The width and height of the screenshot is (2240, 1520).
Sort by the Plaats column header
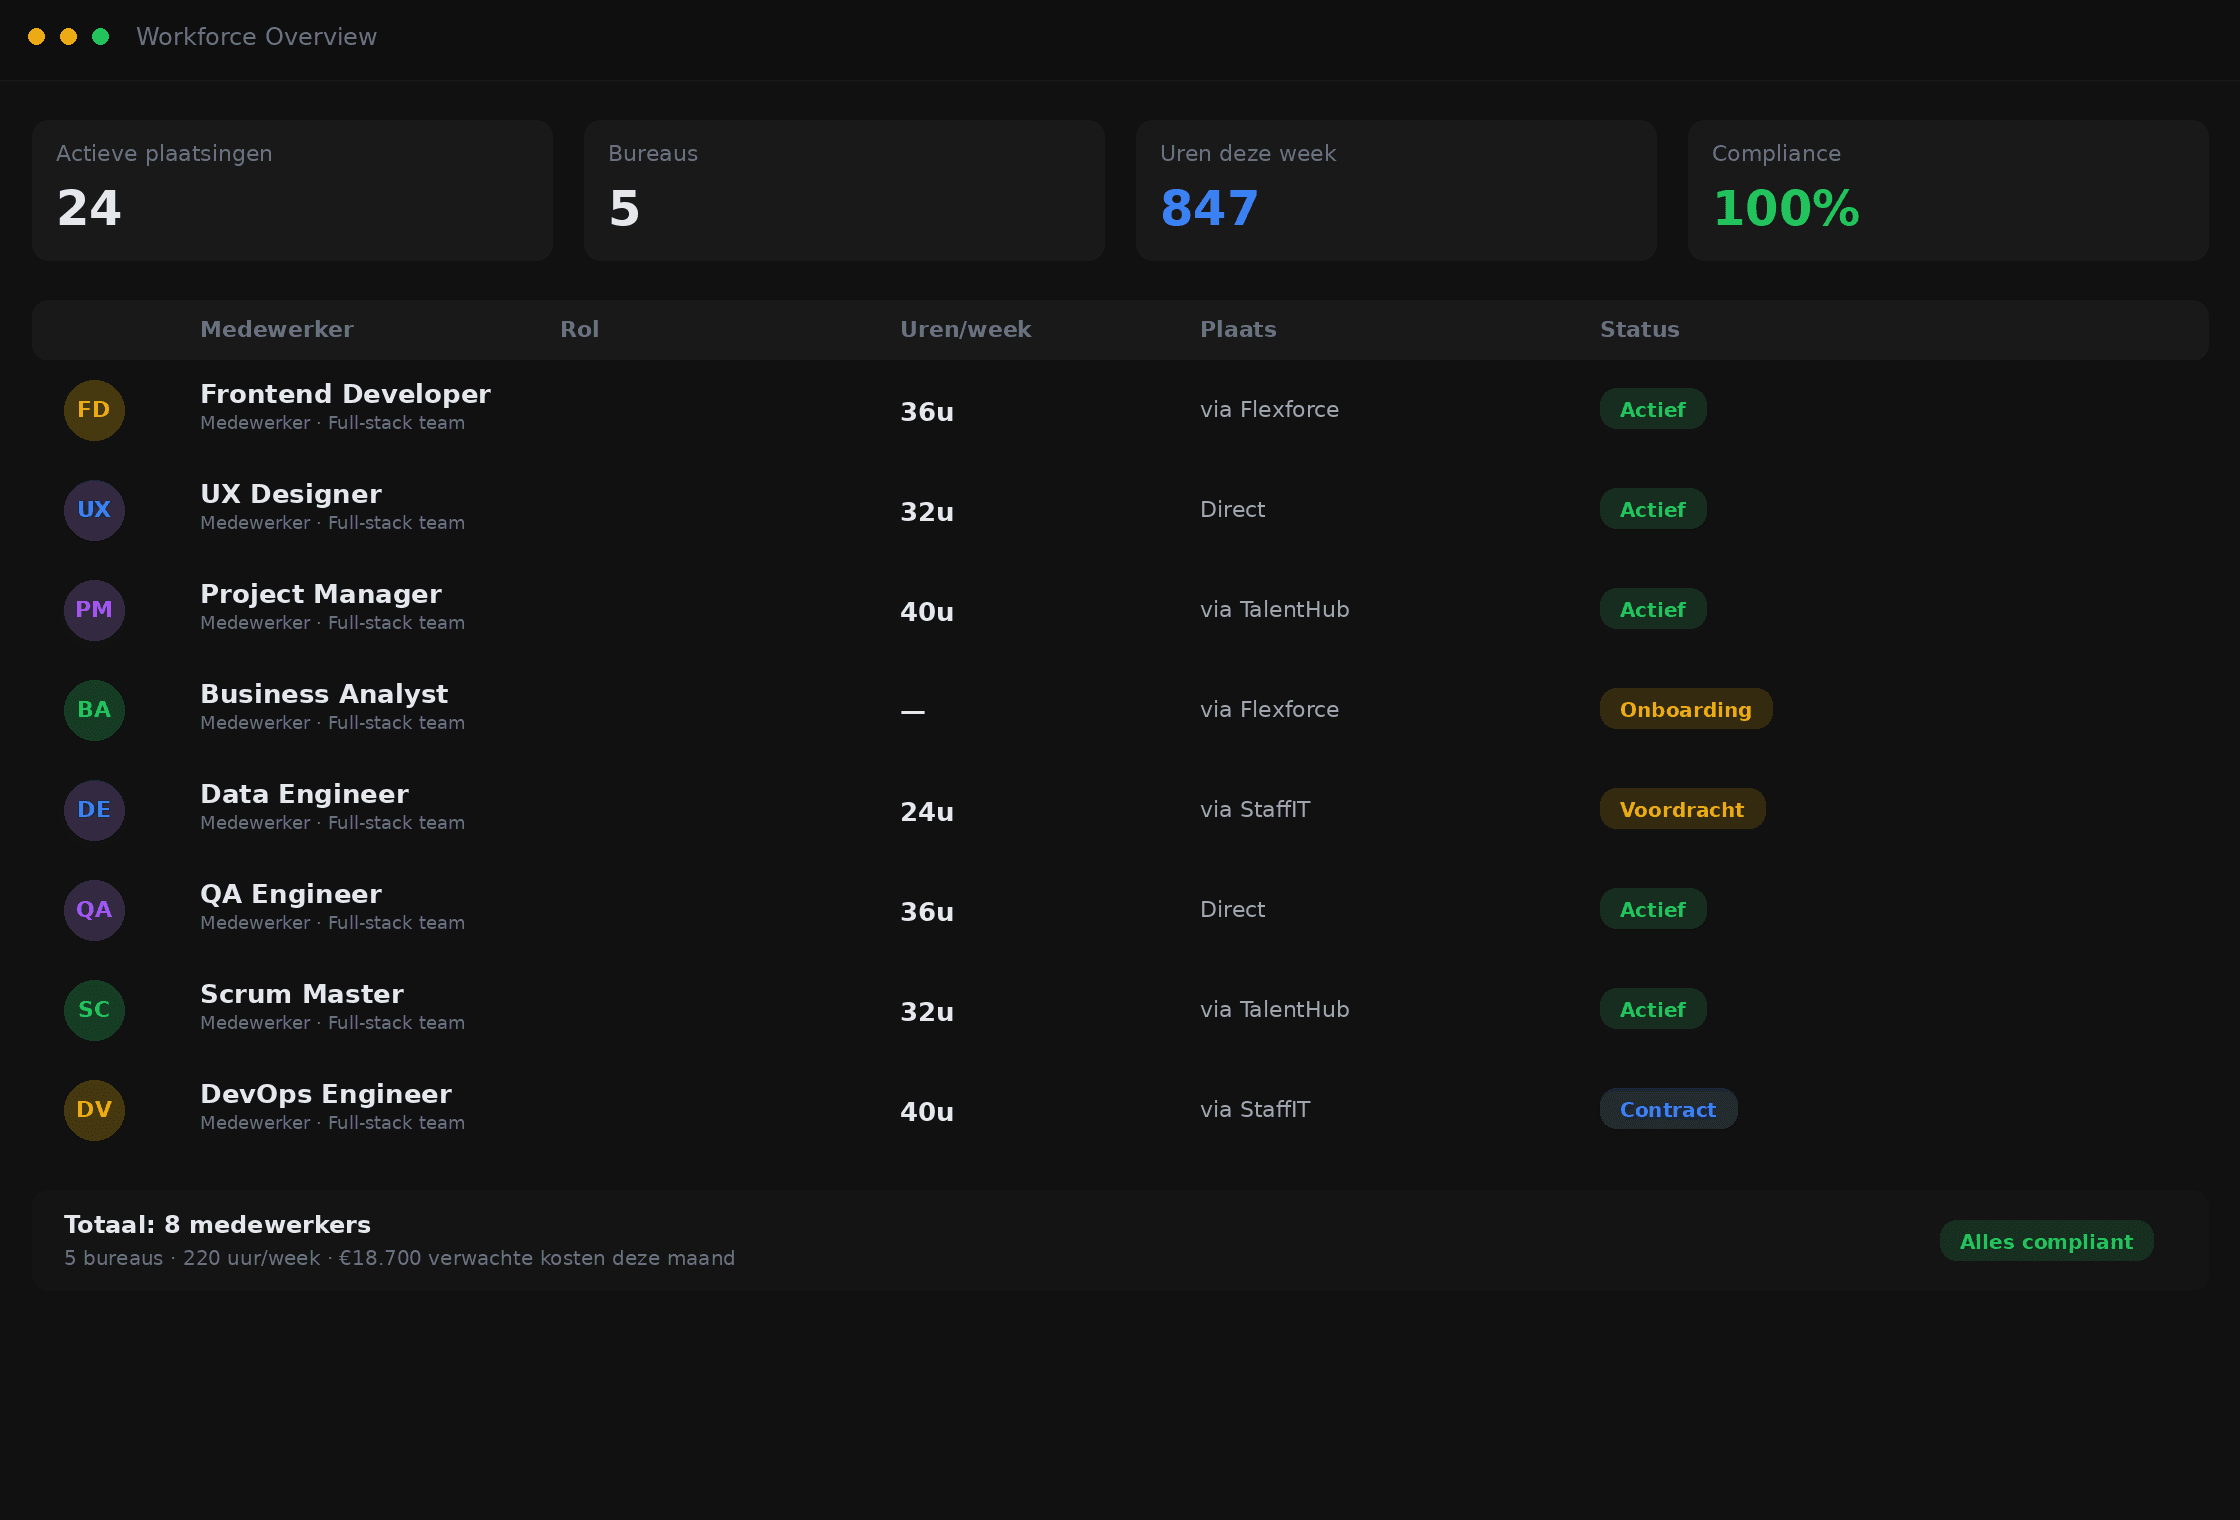click(1238, 329)
